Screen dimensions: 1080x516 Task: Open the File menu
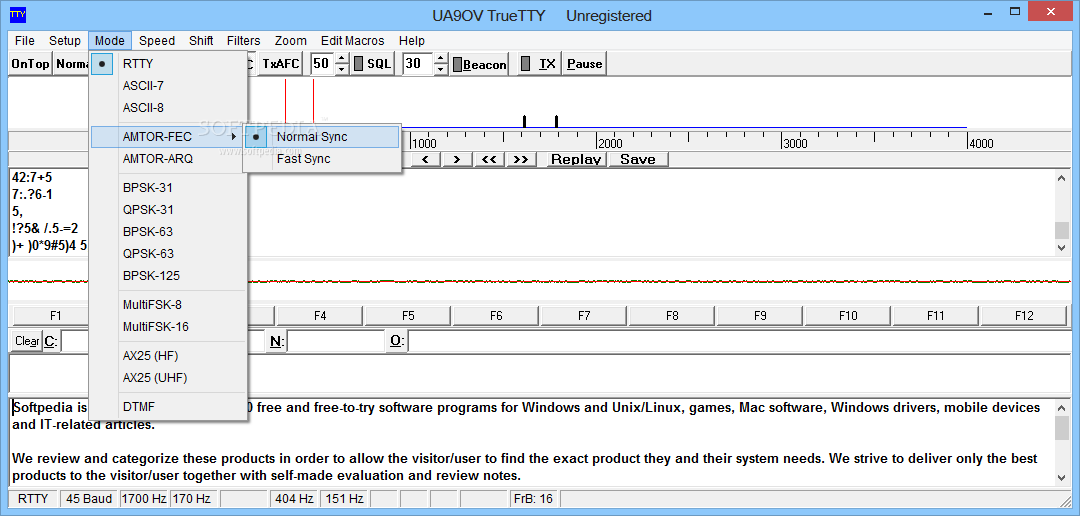pos(25,41)
